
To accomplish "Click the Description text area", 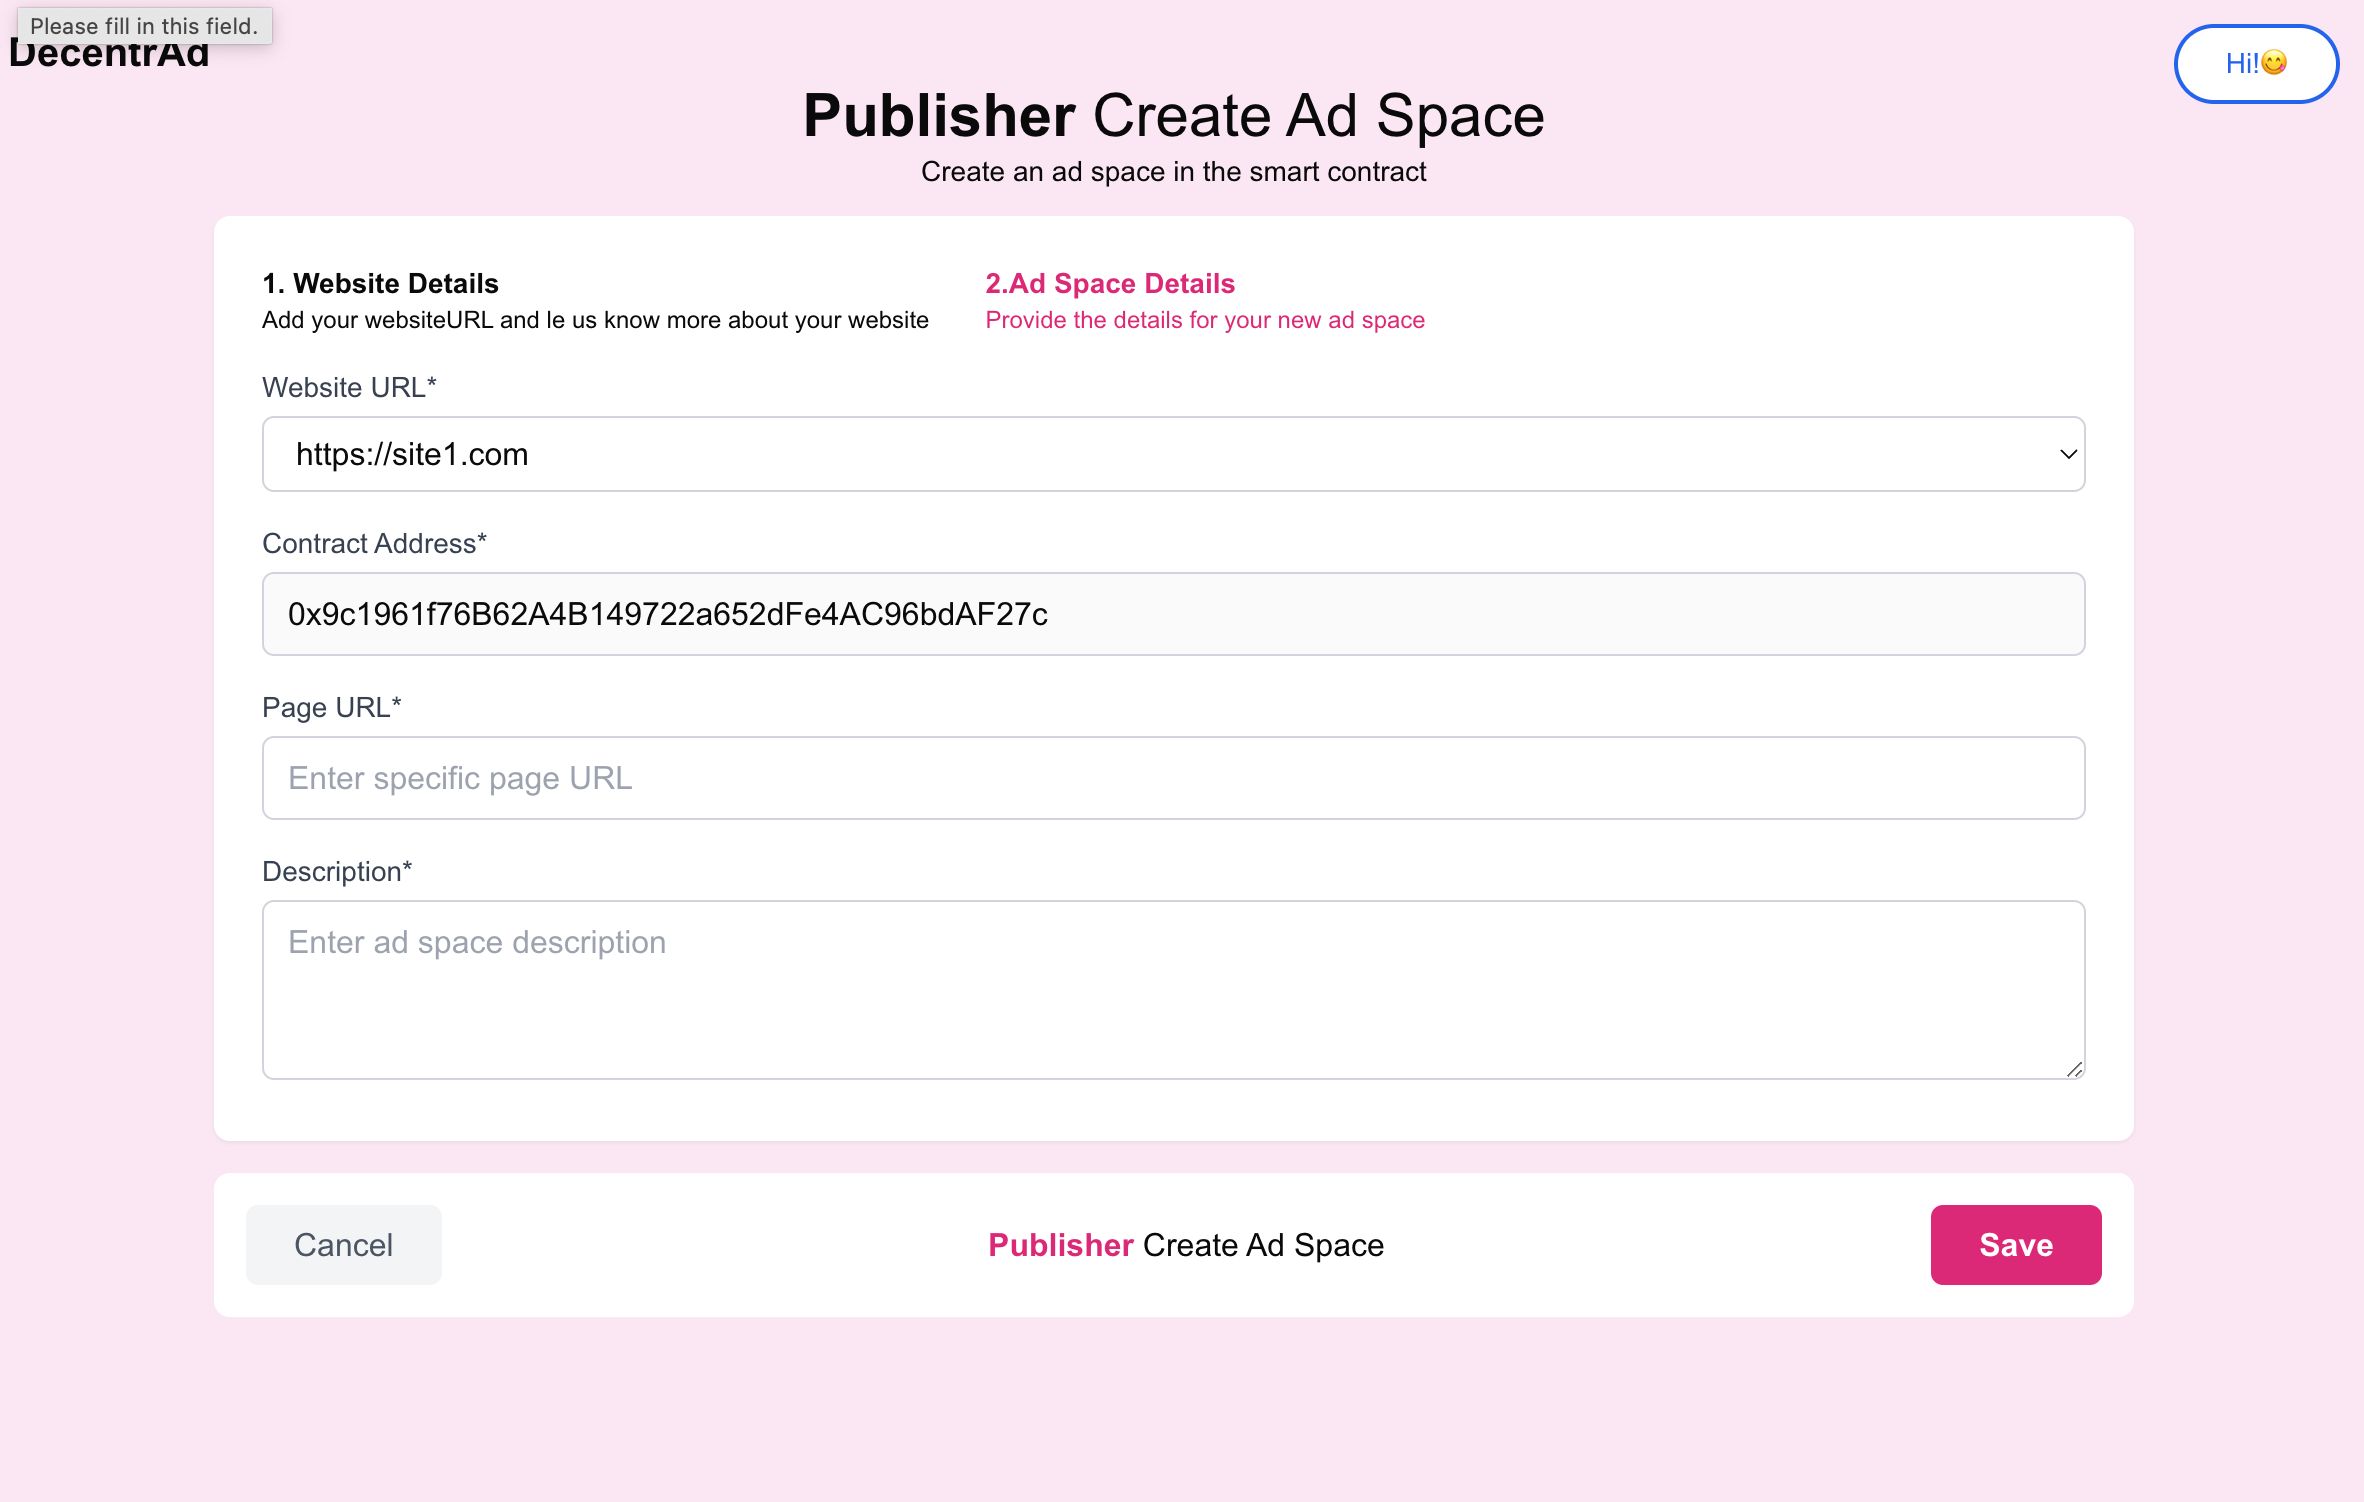I will pos(1173,990).
